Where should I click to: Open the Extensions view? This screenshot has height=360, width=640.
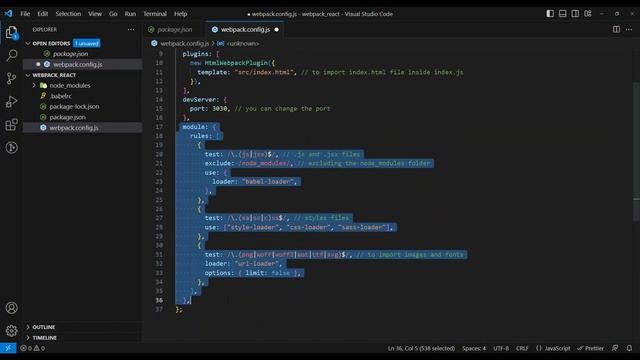11,124
